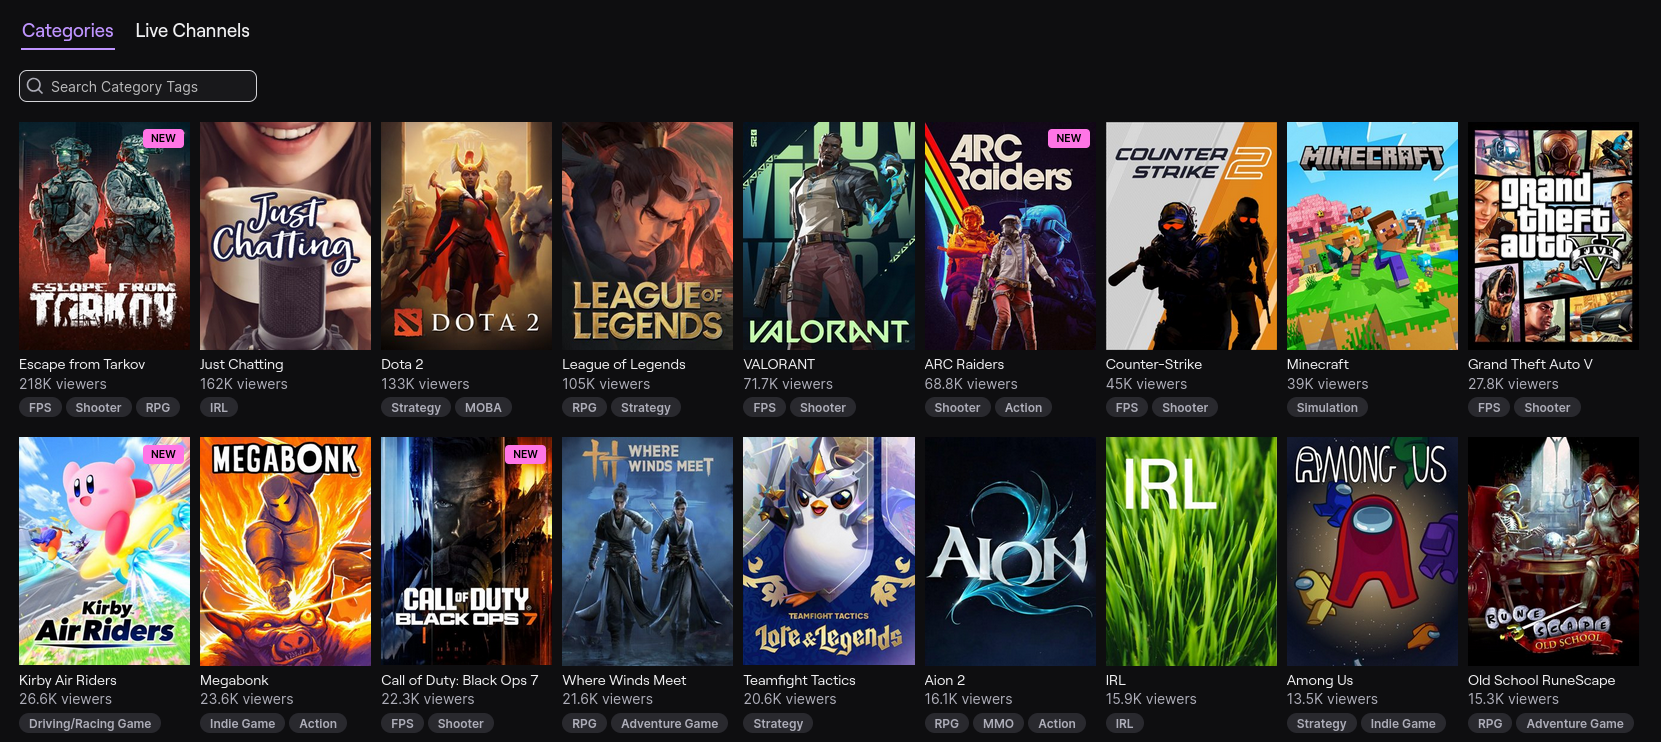1661x742 pixels.
Task: Open the ARC Raiders title link
Action: point(964,364)
